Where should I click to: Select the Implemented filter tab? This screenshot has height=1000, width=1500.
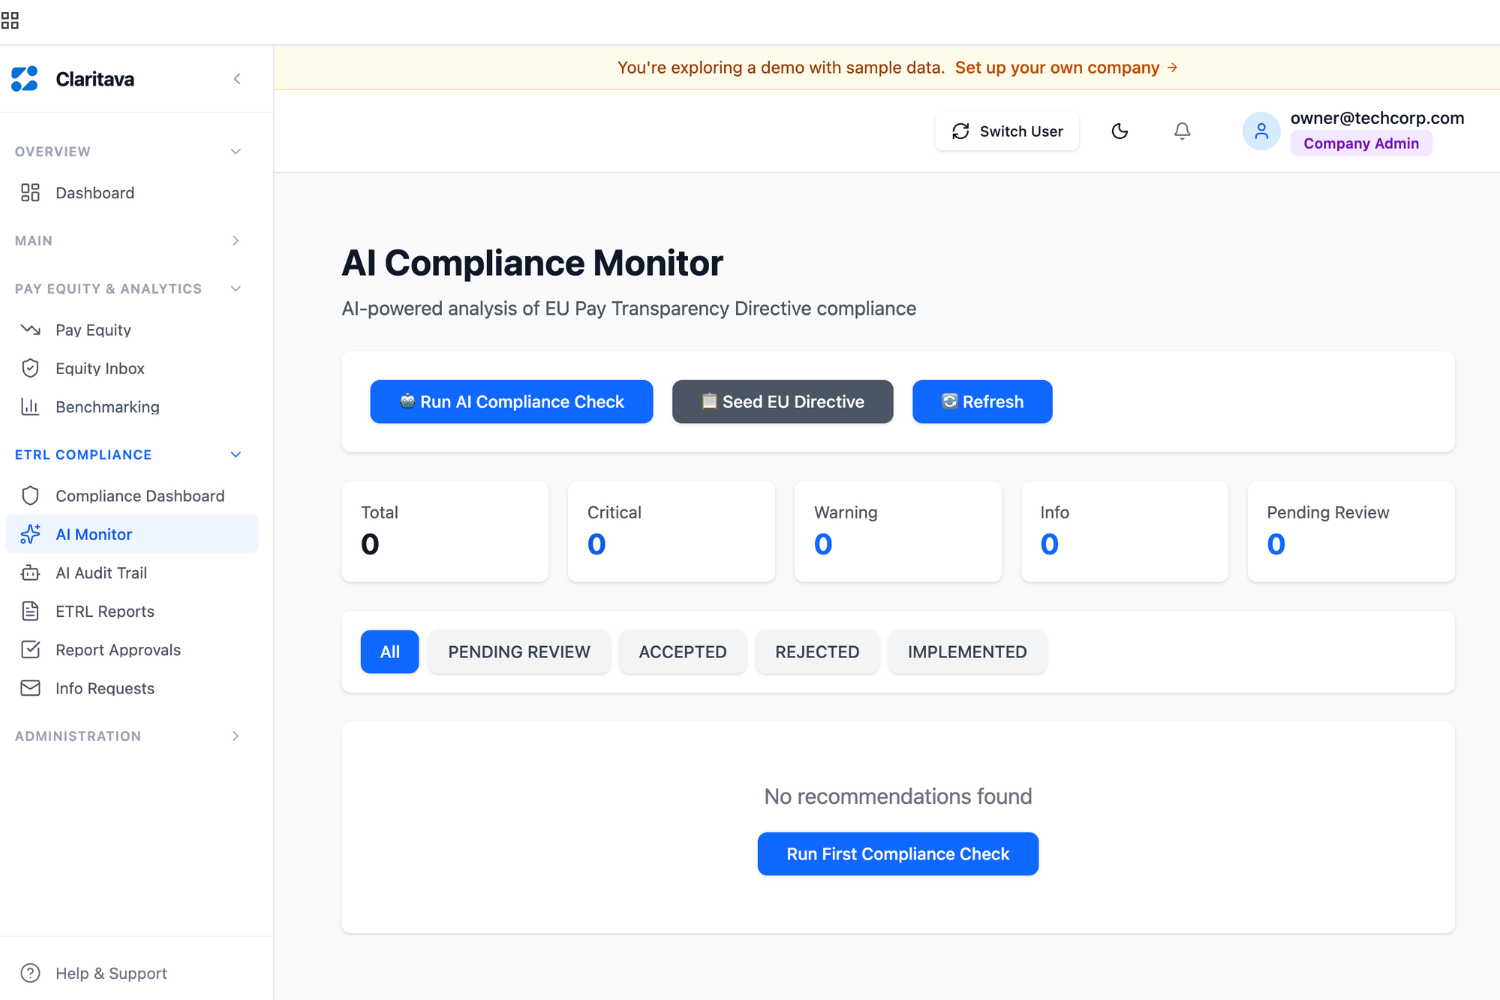(x=967, y=652)
